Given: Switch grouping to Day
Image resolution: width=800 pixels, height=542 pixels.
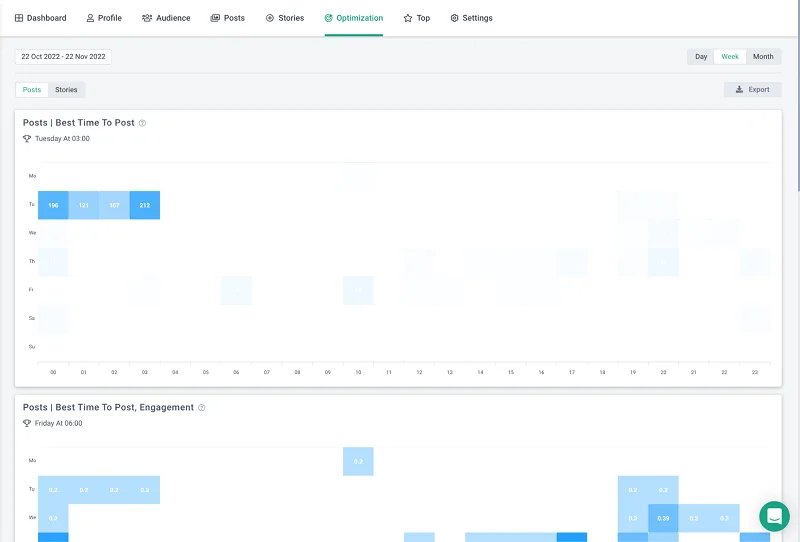Looking at the screenshot, I should coord(701,57).
